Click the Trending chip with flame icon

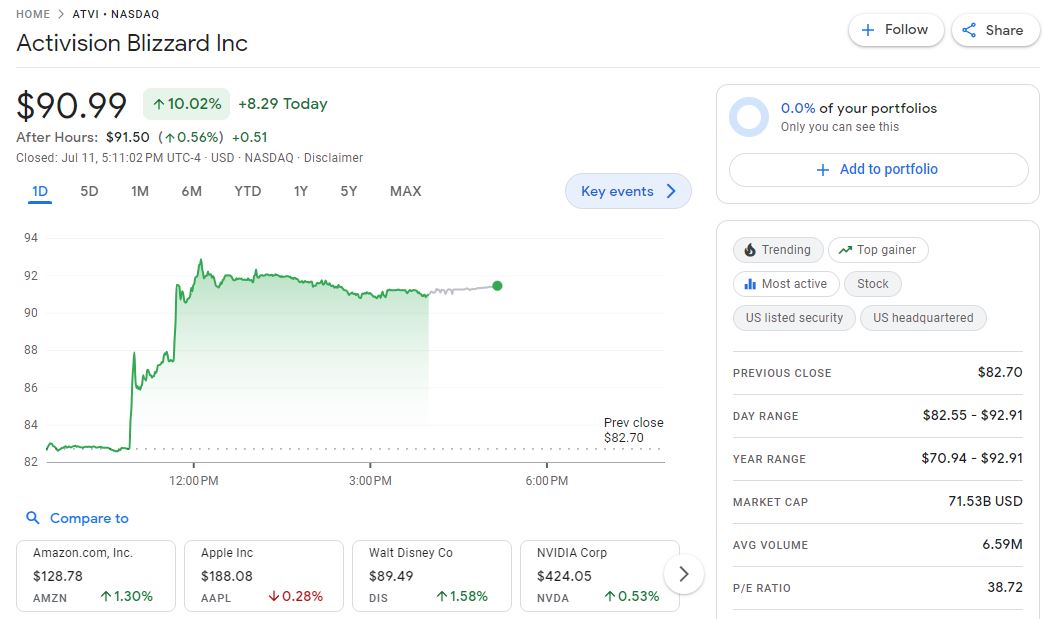point(778,250)
